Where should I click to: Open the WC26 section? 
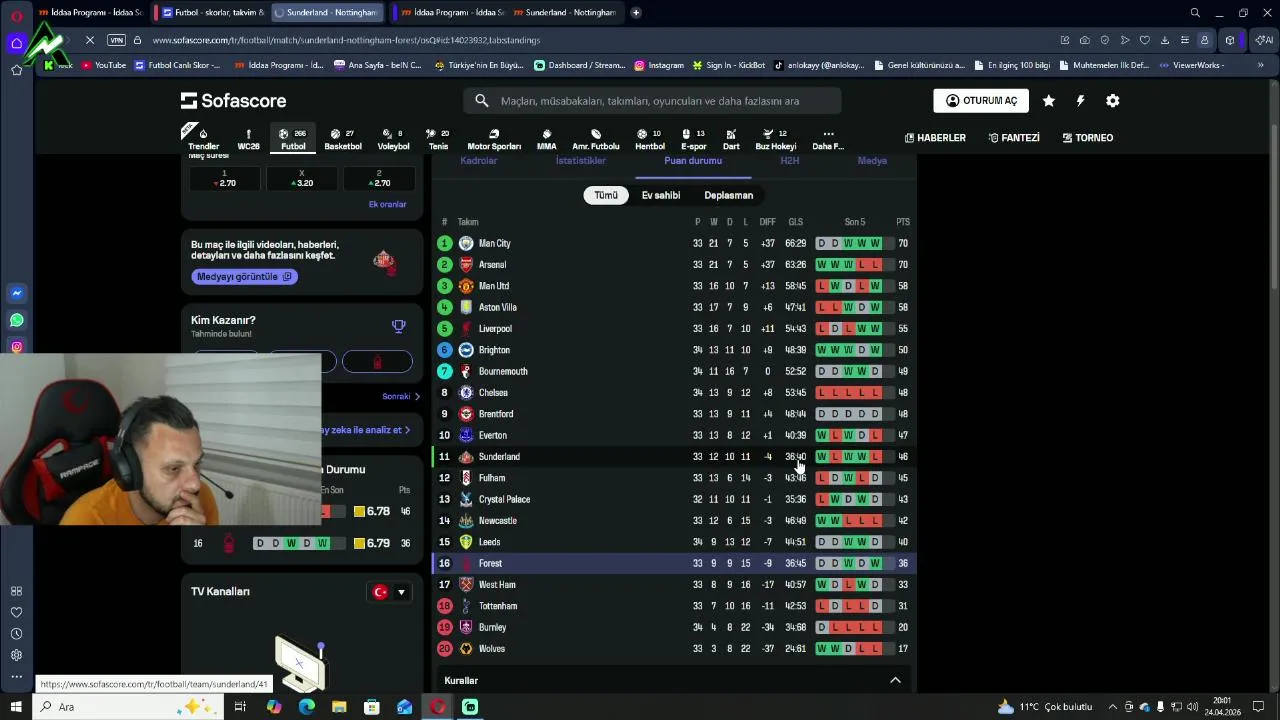(248, 139)
